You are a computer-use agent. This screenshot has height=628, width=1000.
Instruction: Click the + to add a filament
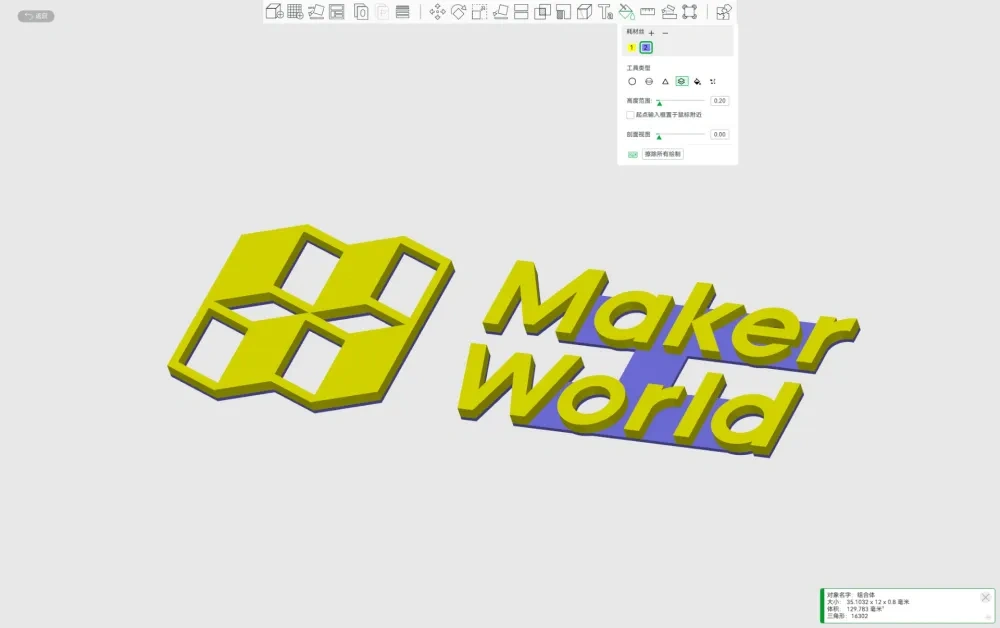[651, 33]
